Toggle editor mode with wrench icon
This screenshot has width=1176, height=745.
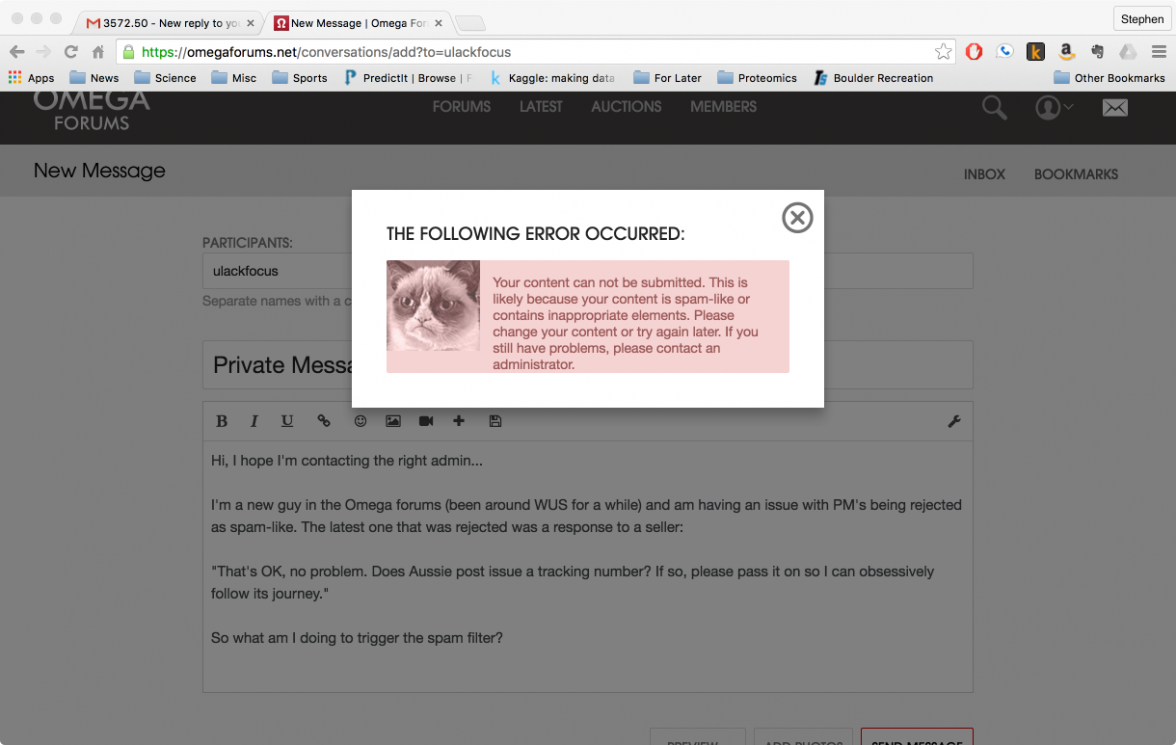(954, 421)
